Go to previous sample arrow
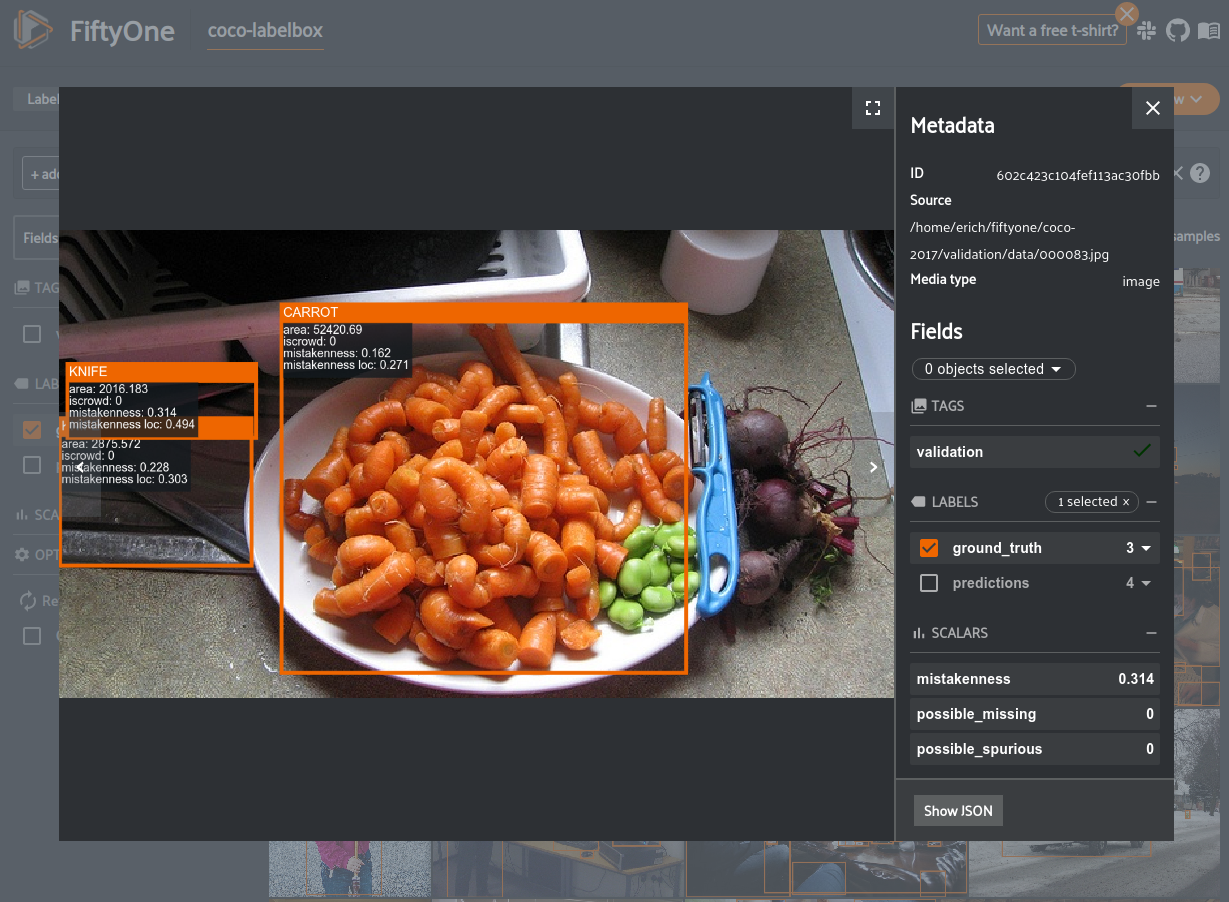 [80, 466]
